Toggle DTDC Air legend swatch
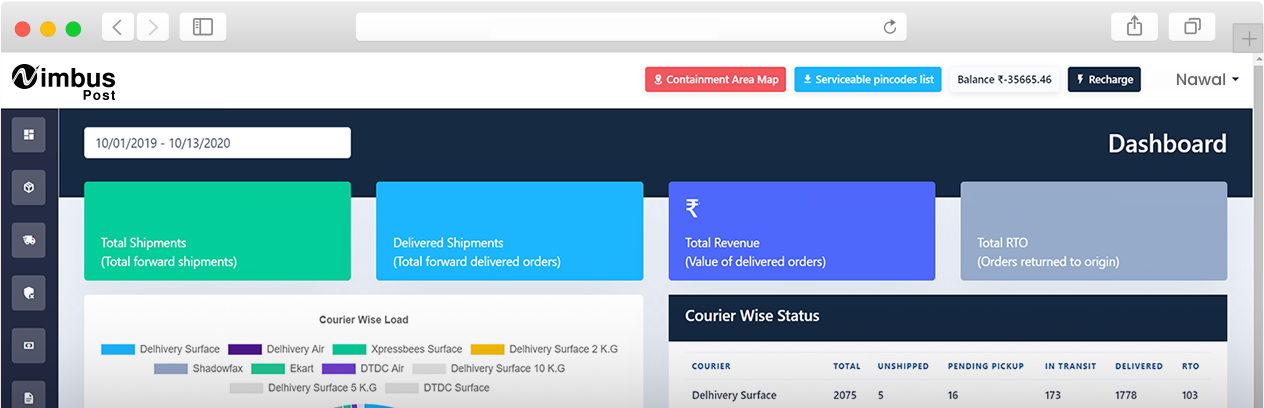Viewport: 1264px width, 408px height. [339, 369]
